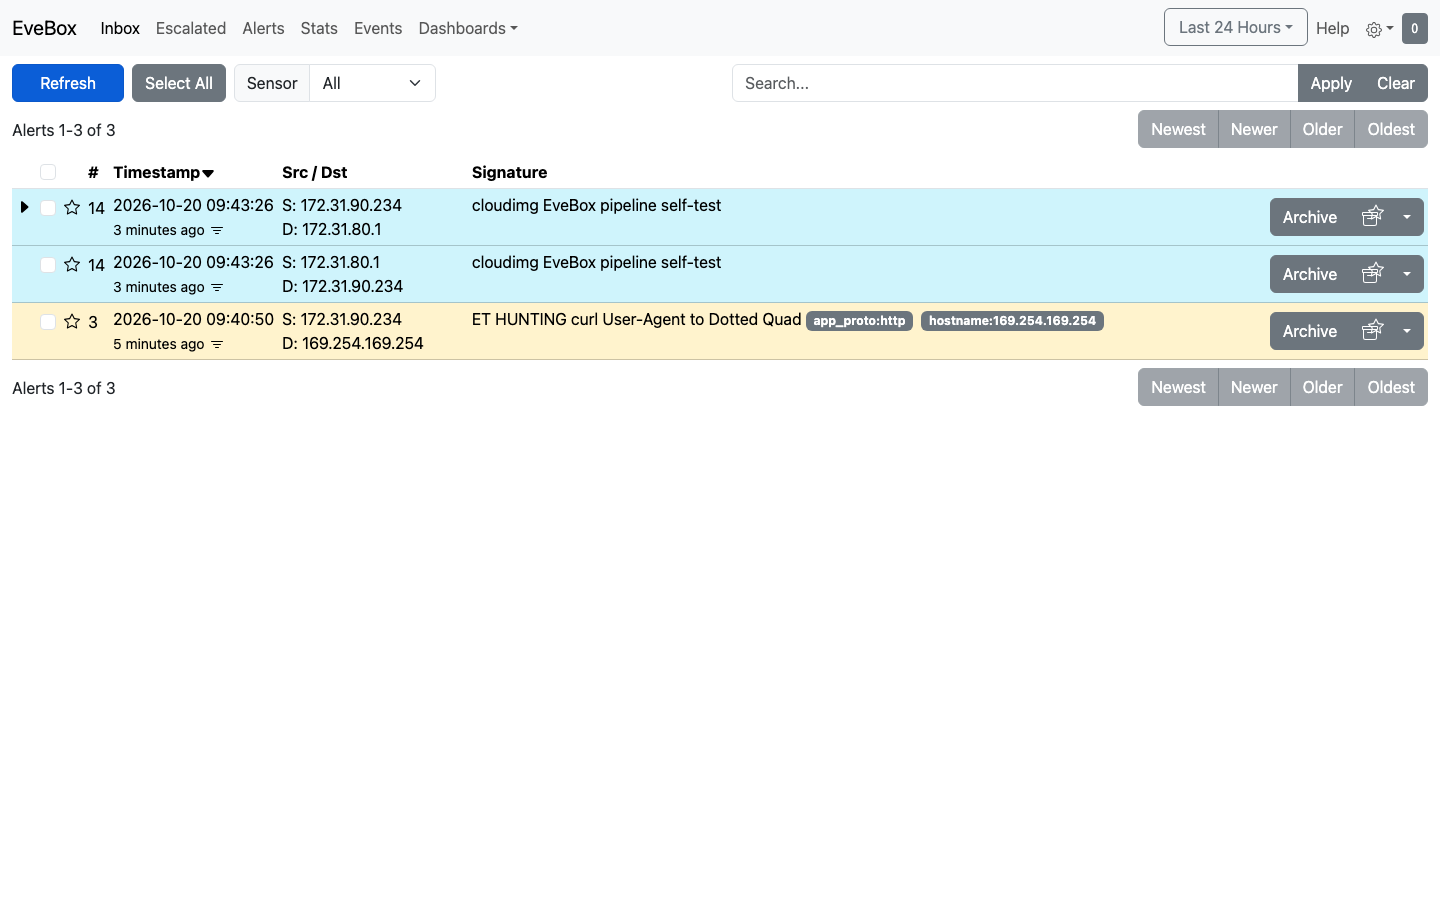Open Archive dropdown caret for destination 172.31.80.1 alert
1440x900 pixels.
click(1407, 217)
